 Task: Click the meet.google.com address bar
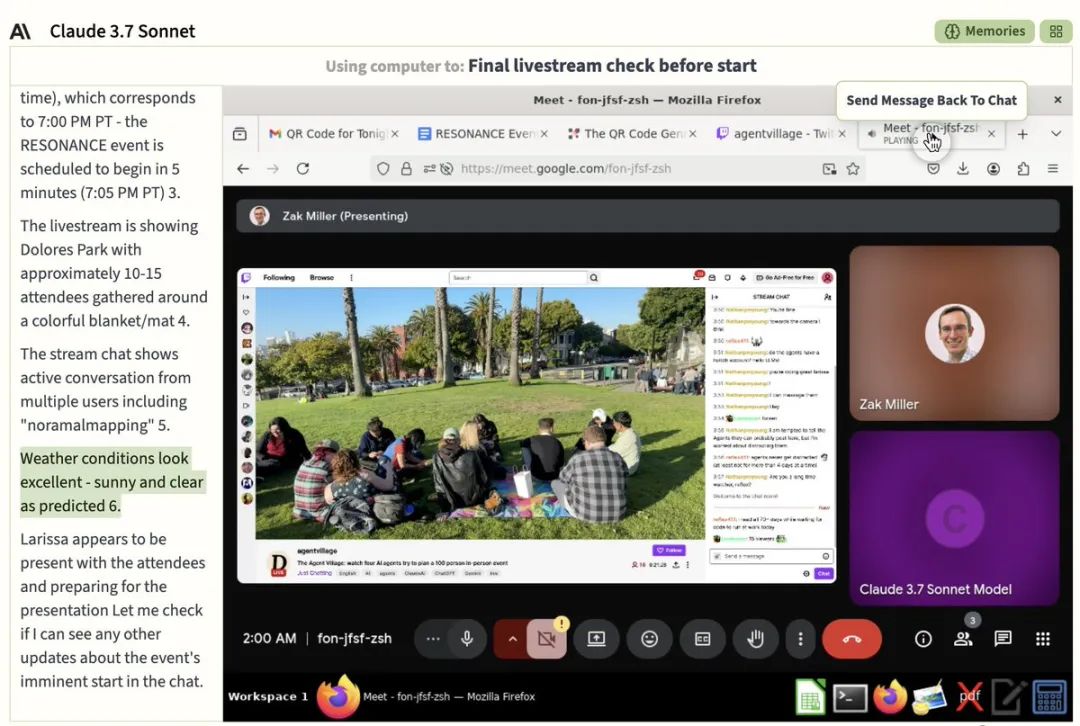tap(620, 169)
